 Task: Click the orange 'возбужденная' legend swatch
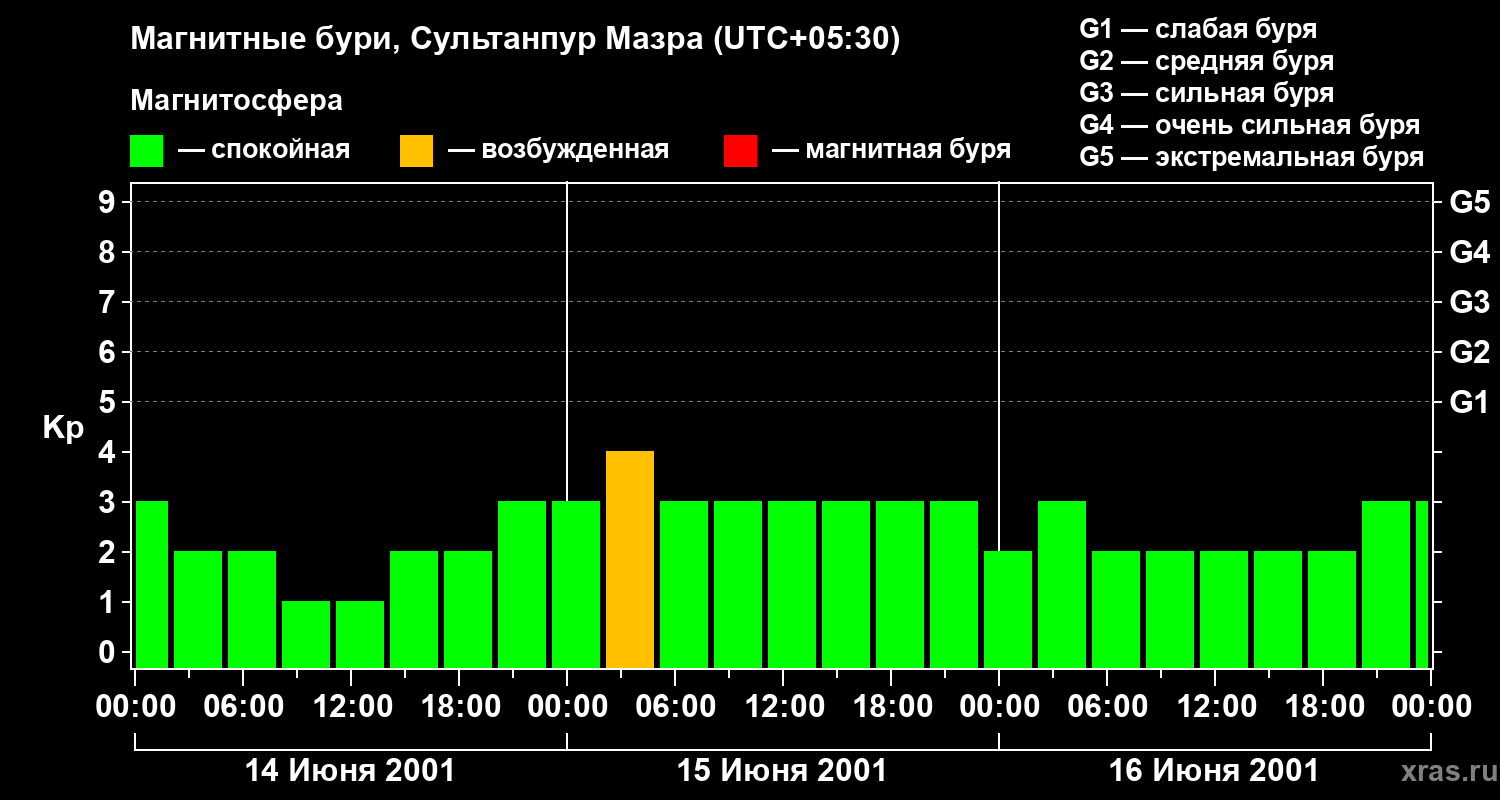click(416, 151)
